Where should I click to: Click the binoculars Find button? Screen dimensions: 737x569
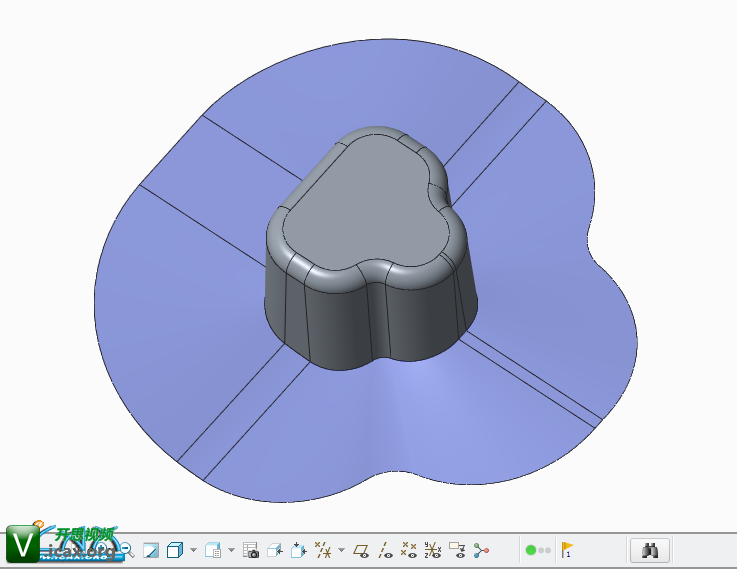pyautogui.click(x=650, y=550)
